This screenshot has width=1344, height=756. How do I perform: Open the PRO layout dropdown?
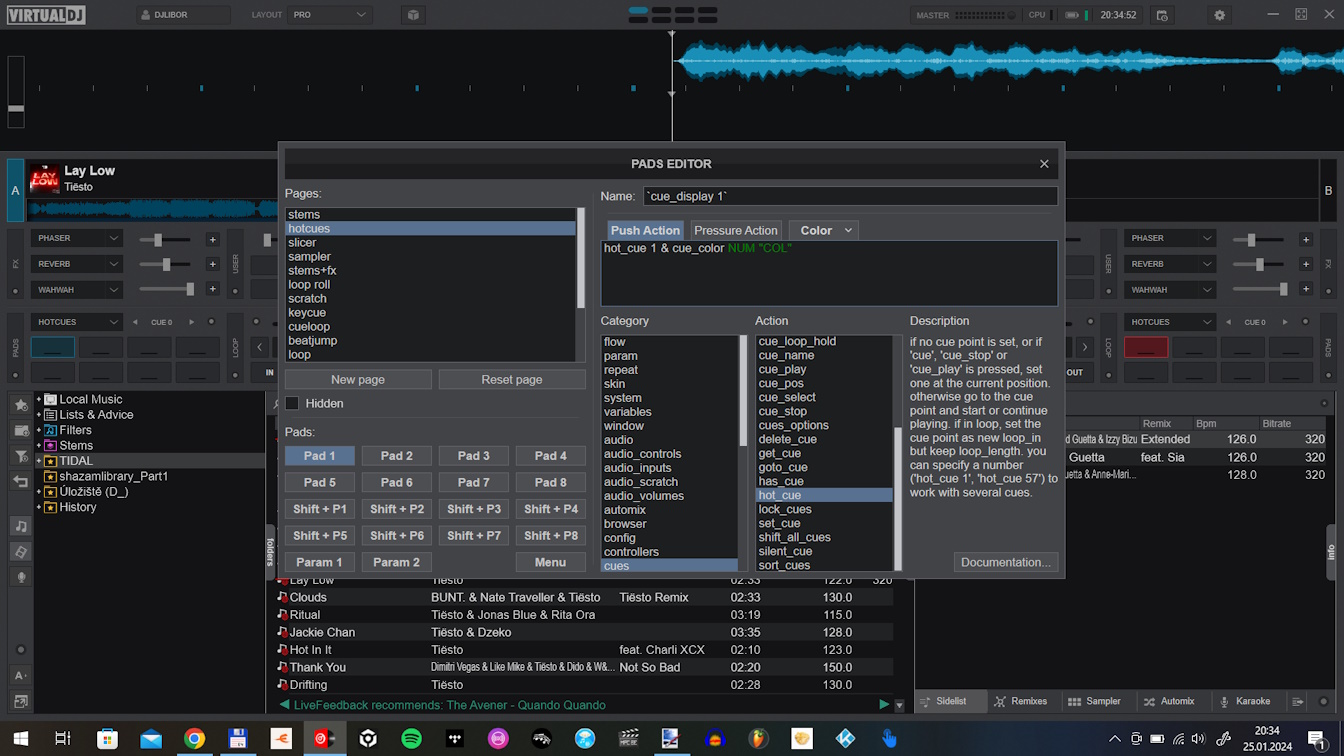(331, 15)
